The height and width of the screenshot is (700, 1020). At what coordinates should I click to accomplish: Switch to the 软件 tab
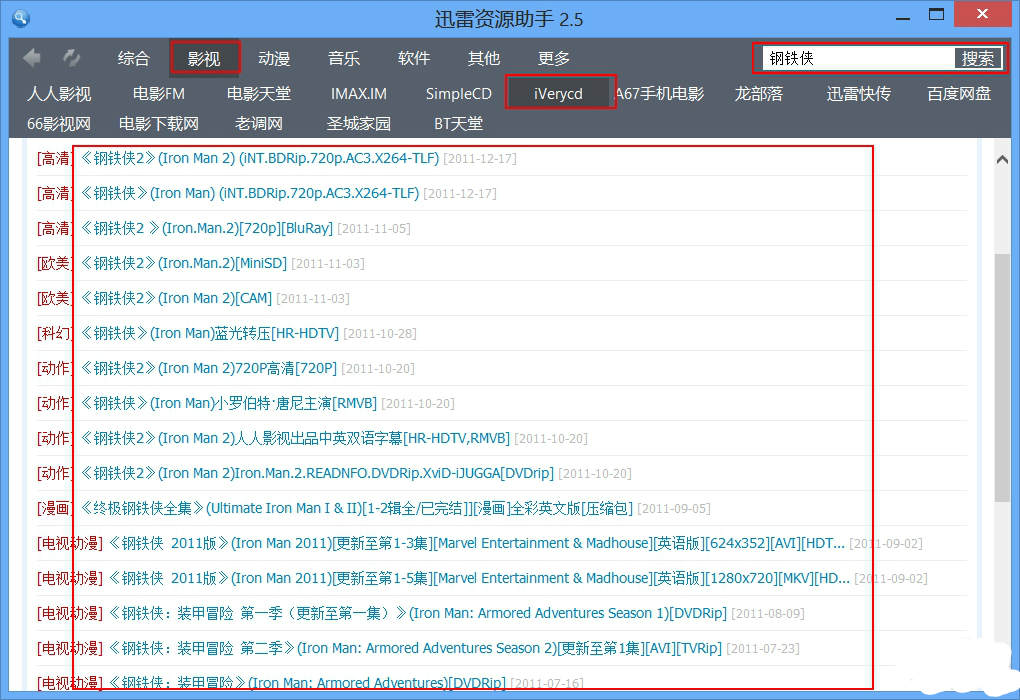click(414, 59)
